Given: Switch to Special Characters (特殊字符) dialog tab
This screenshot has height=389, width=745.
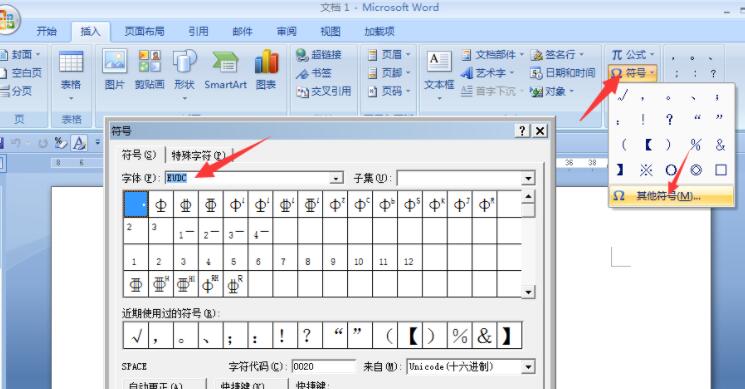Looking at the screenshot, I should point(198,155).
